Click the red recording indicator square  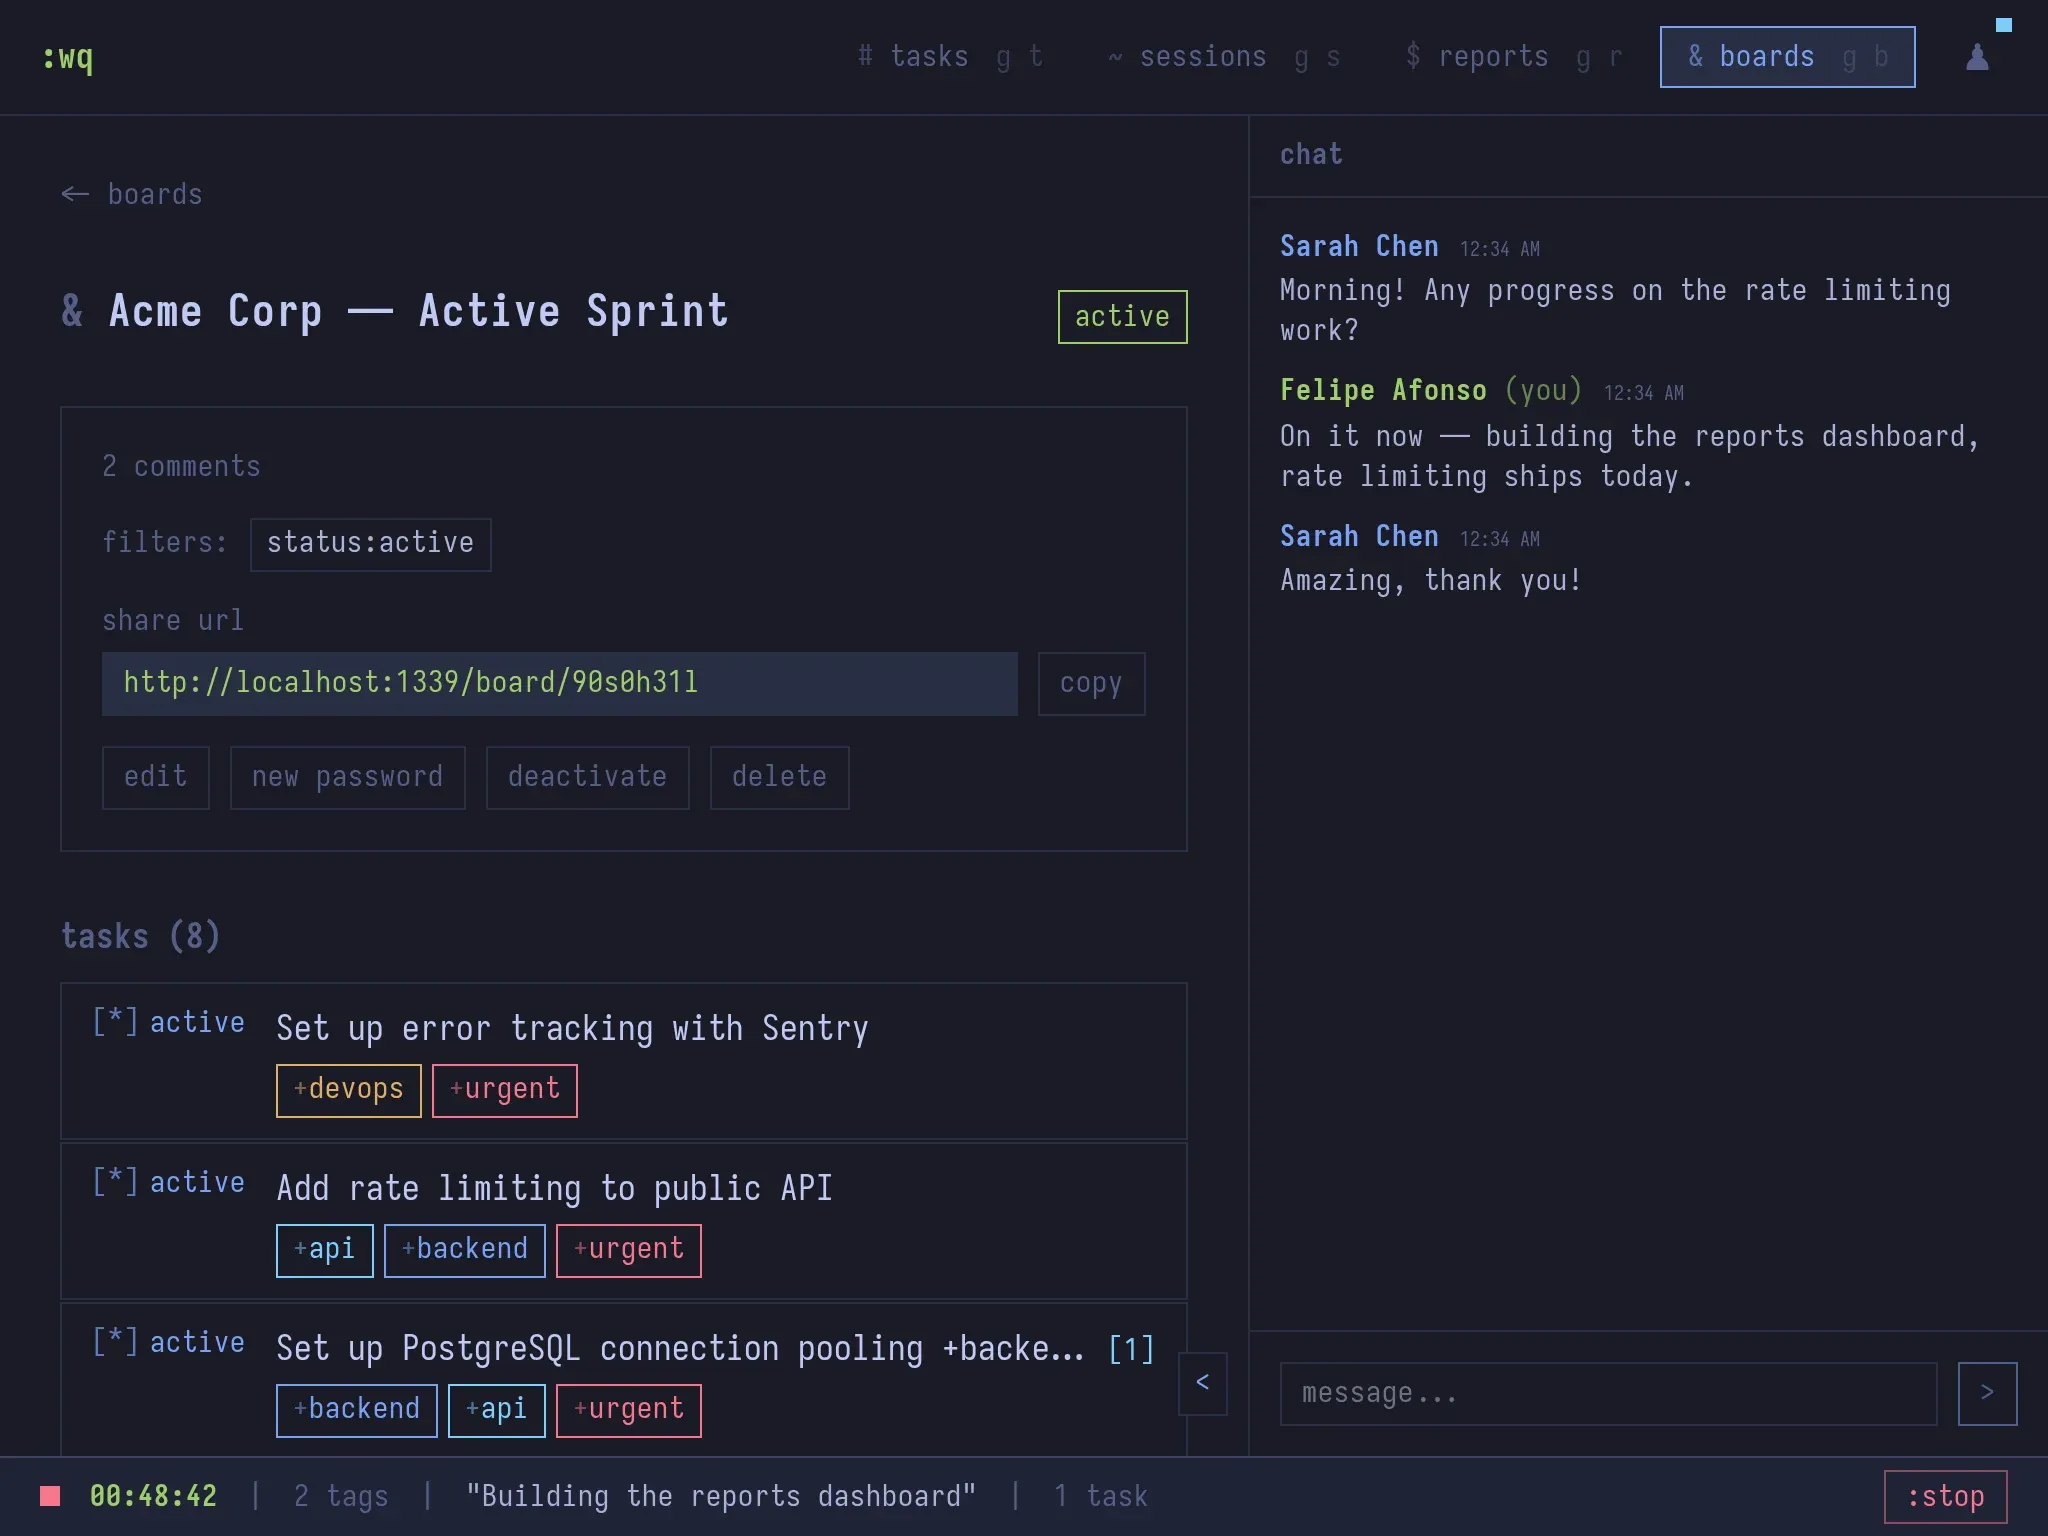coord(50,1496)
